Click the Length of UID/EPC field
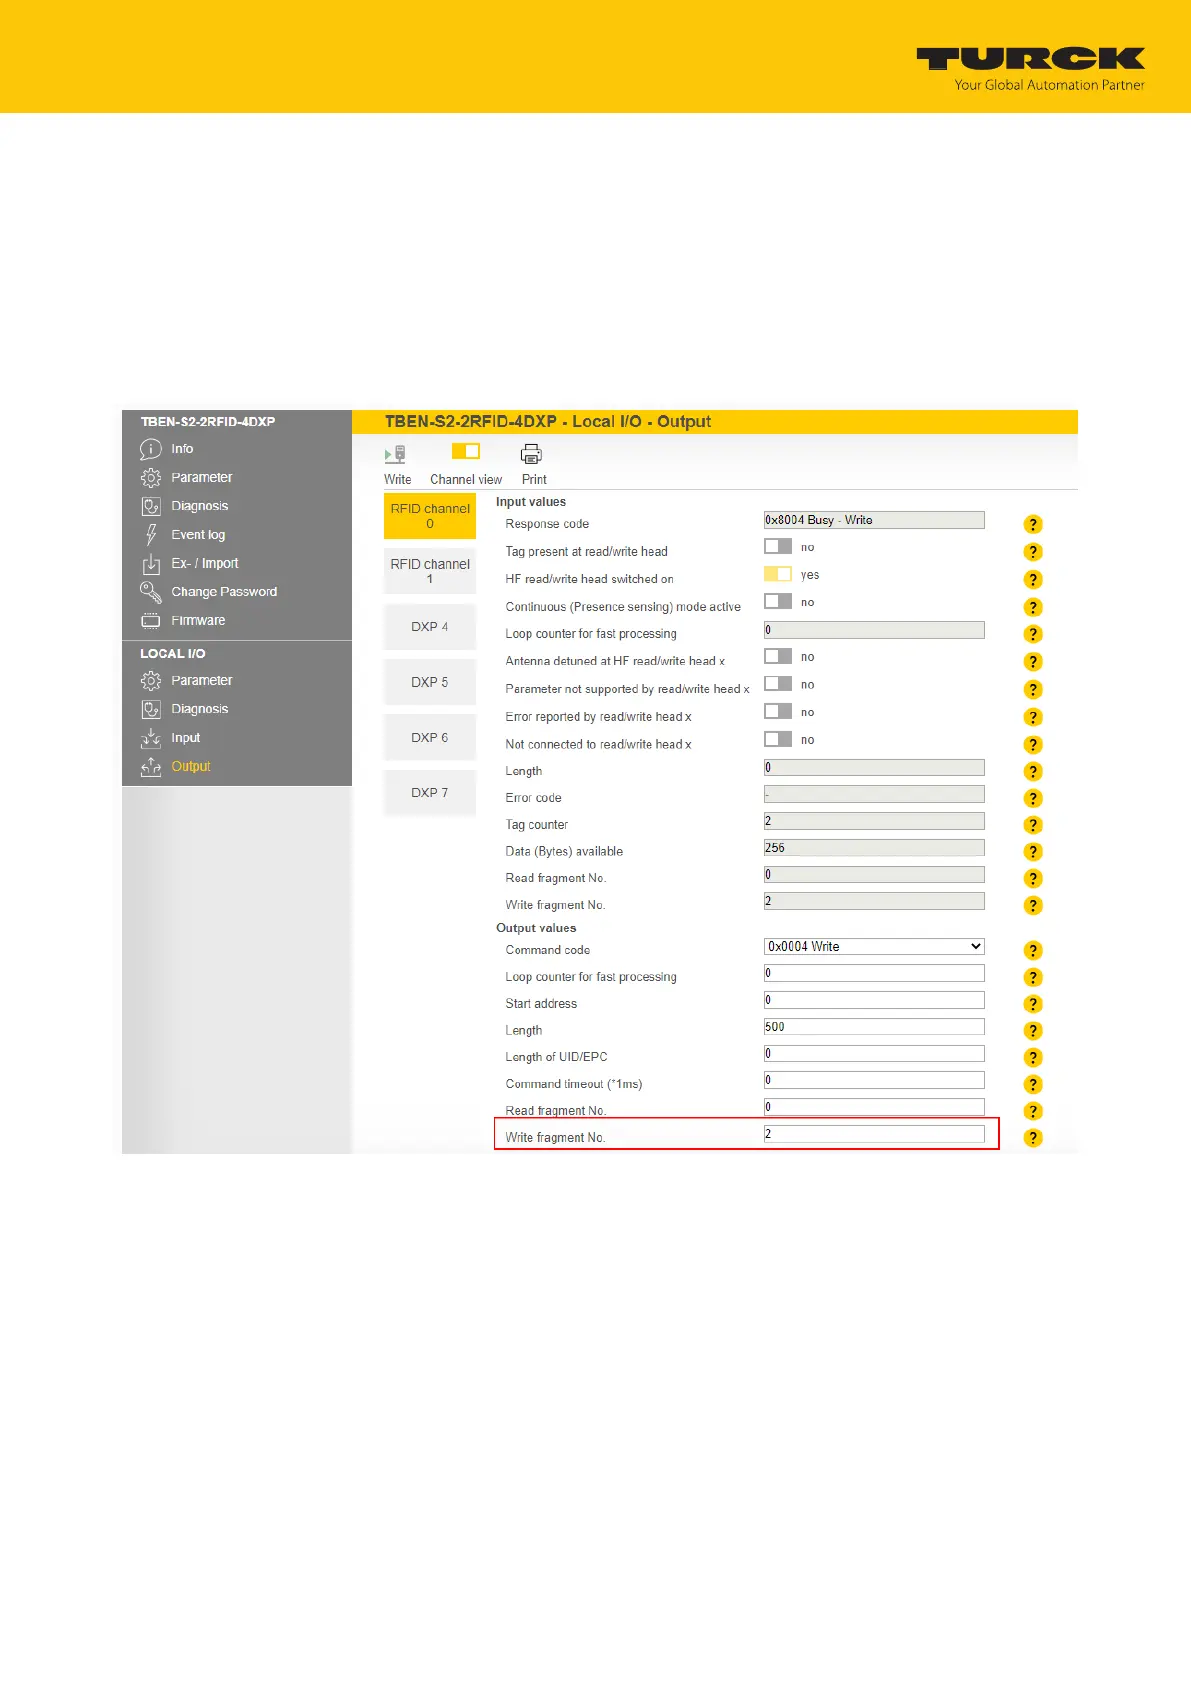 874,1053
